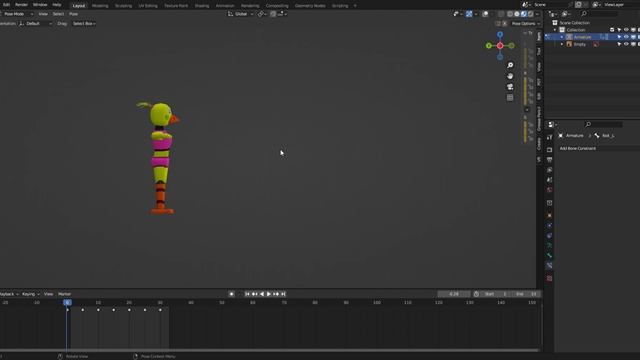Viewport: 640px width, 360px height.
Task: Open the Pose Mode dropdown
Action: 16,14
